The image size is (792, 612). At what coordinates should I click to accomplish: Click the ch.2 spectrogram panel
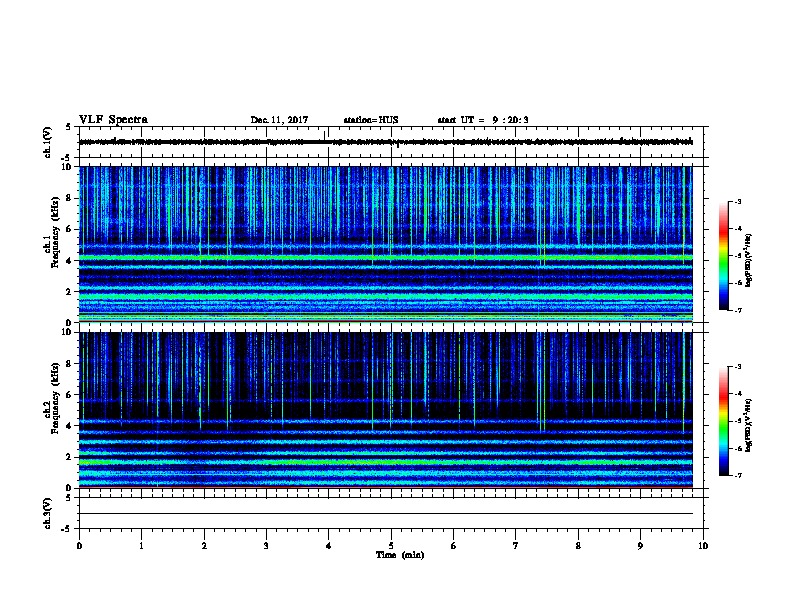[x=386, y=410]
